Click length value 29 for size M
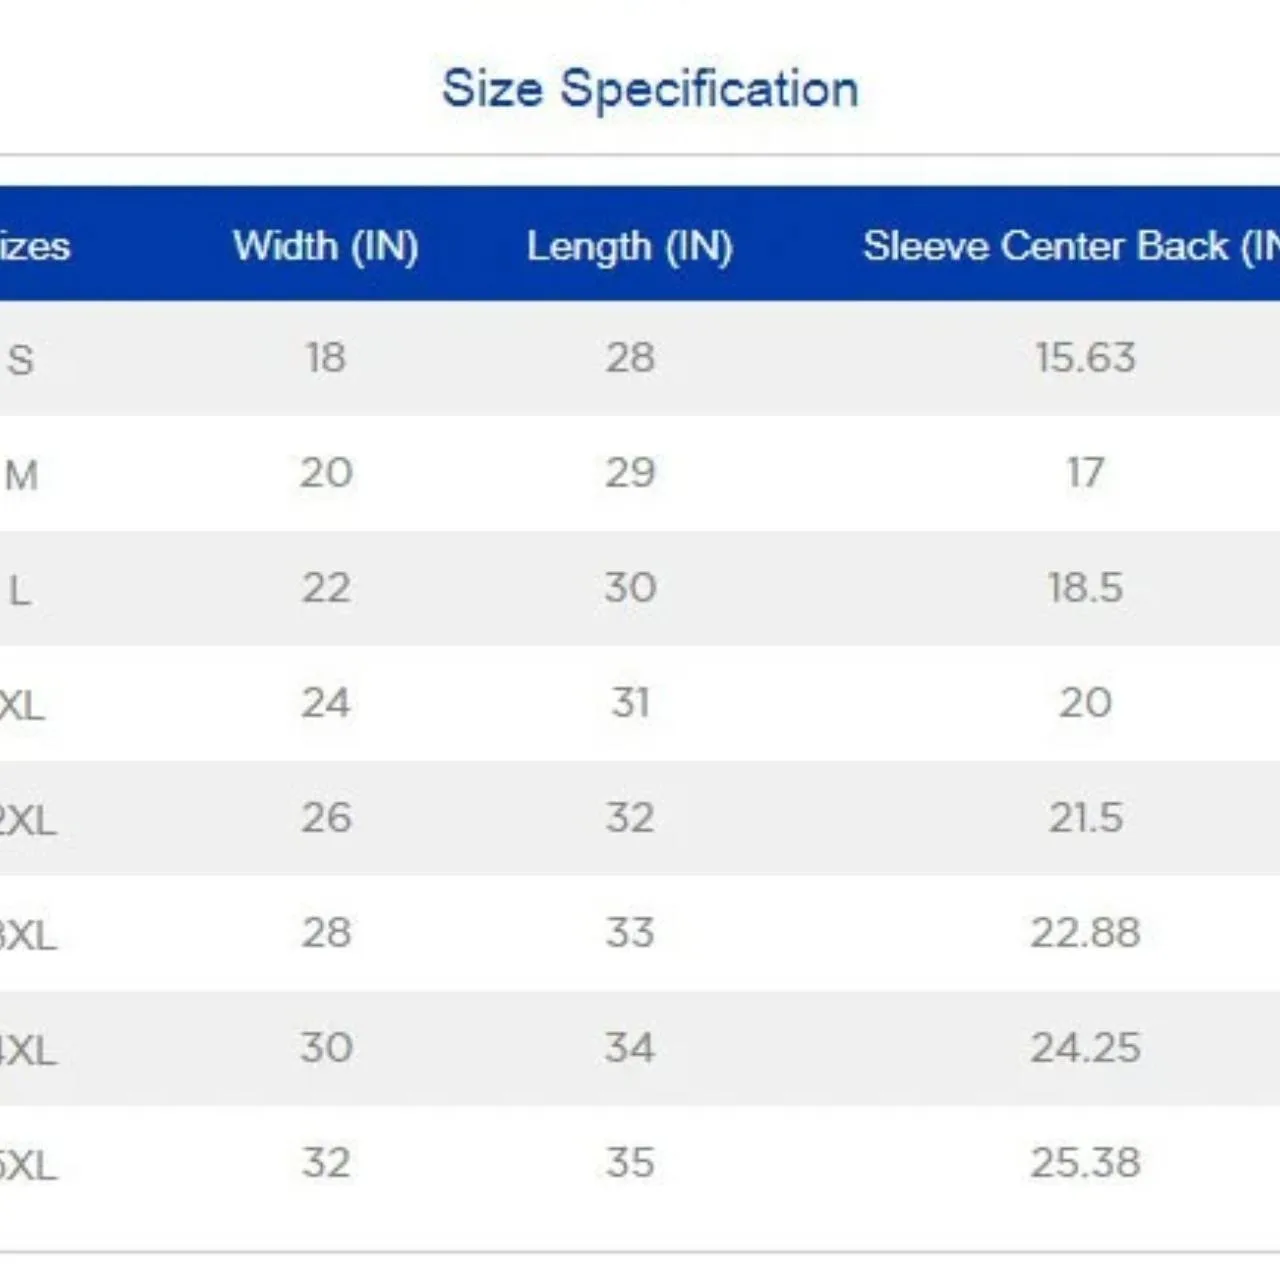1280x1280 pixels. (630, 473)
